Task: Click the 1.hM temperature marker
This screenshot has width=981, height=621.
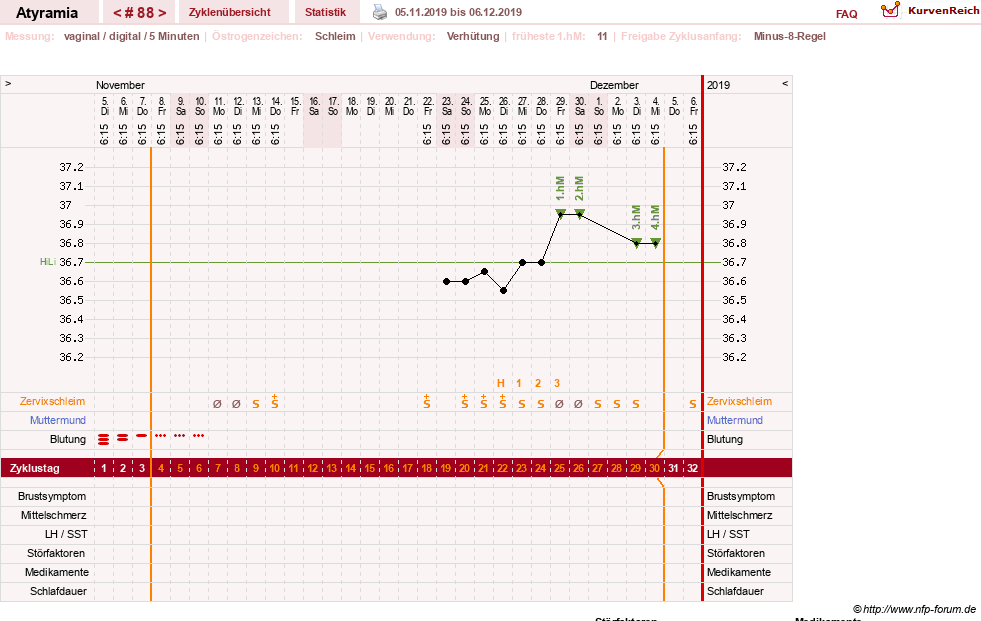Action: click(x=561, y=213)
